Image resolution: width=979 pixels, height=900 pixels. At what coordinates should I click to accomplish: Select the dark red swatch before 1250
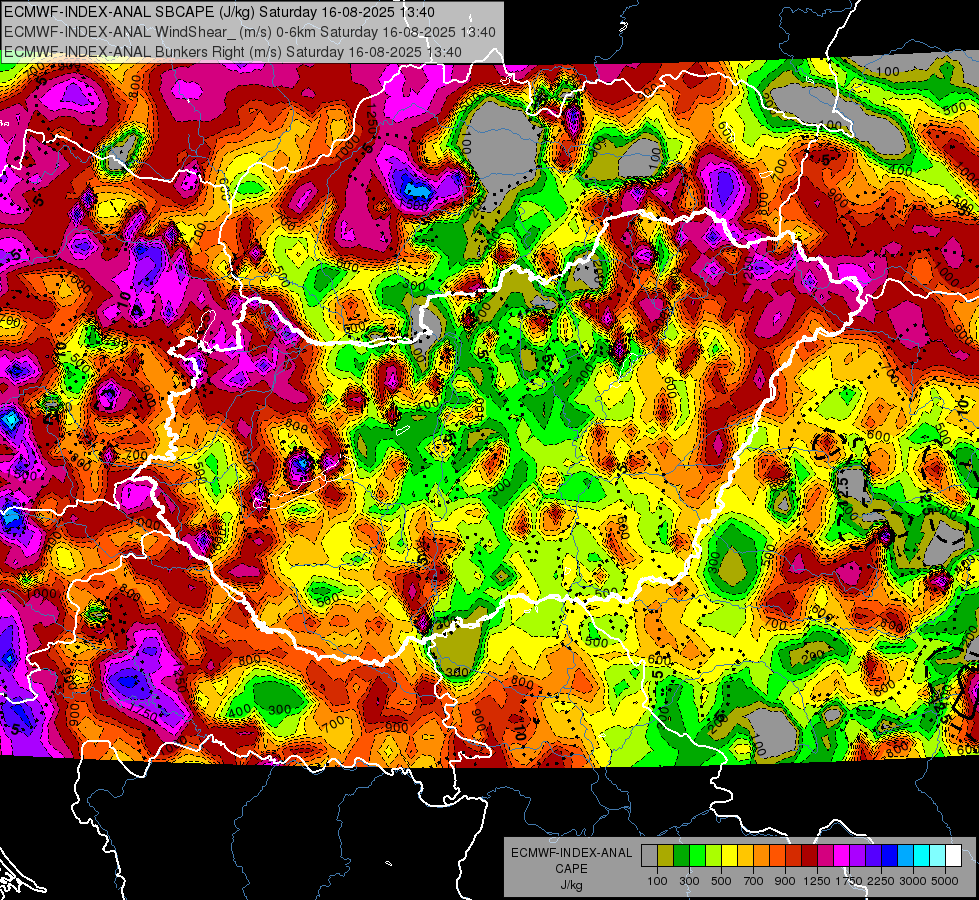point(810,856)
